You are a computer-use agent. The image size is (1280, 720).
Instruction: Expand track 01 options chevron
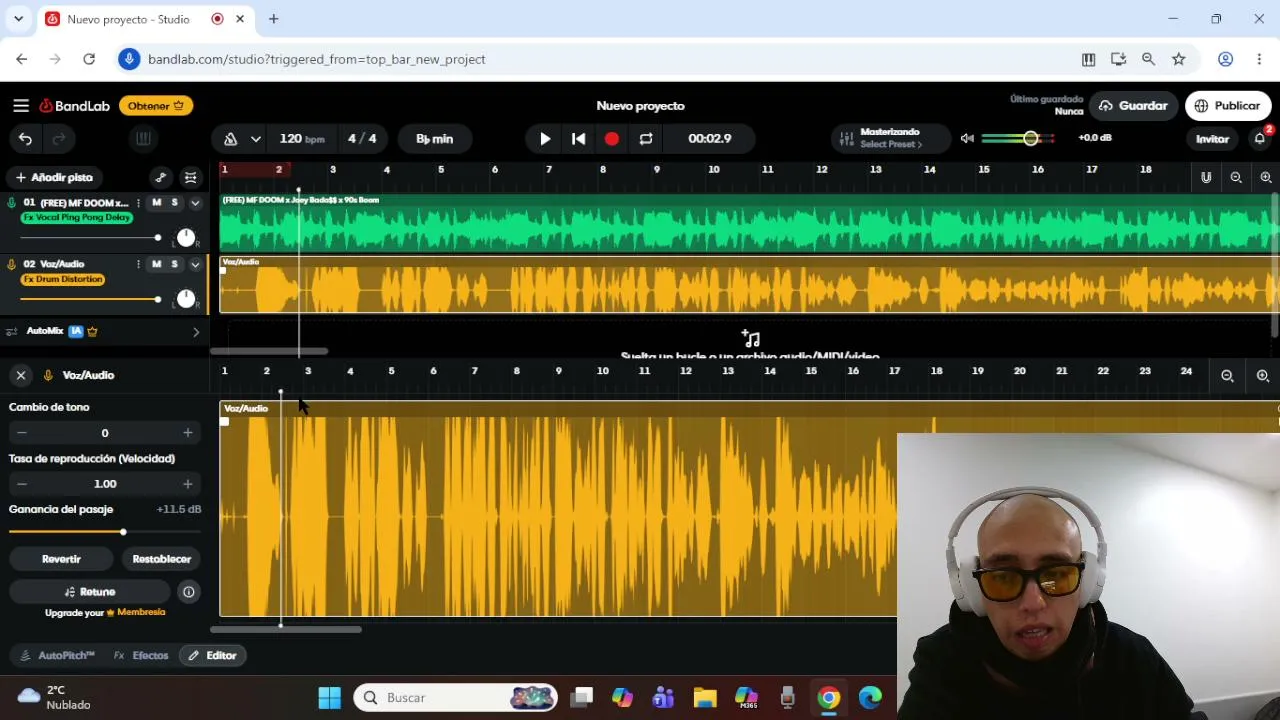click(195, 203)
